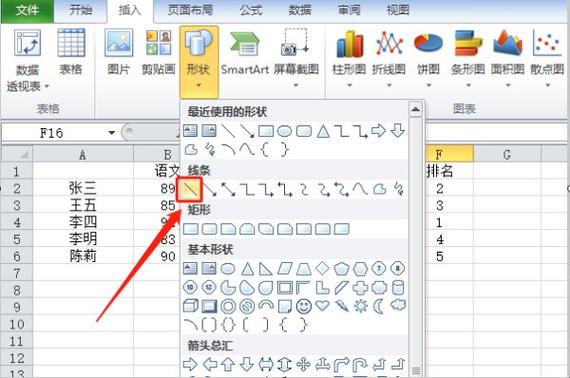Viewport: 570px width, 378px height.
Task: Switch to the 开始 tab
Action: (81, 10)
